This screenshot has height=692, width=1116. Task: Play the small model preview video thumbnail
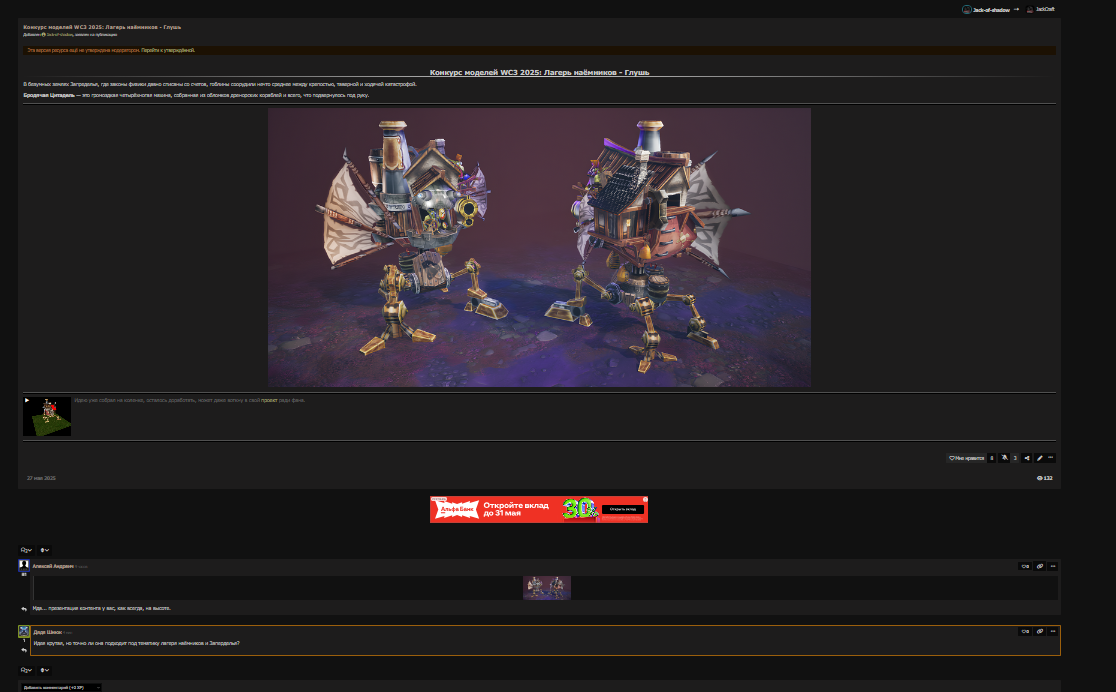click(47, 416)
